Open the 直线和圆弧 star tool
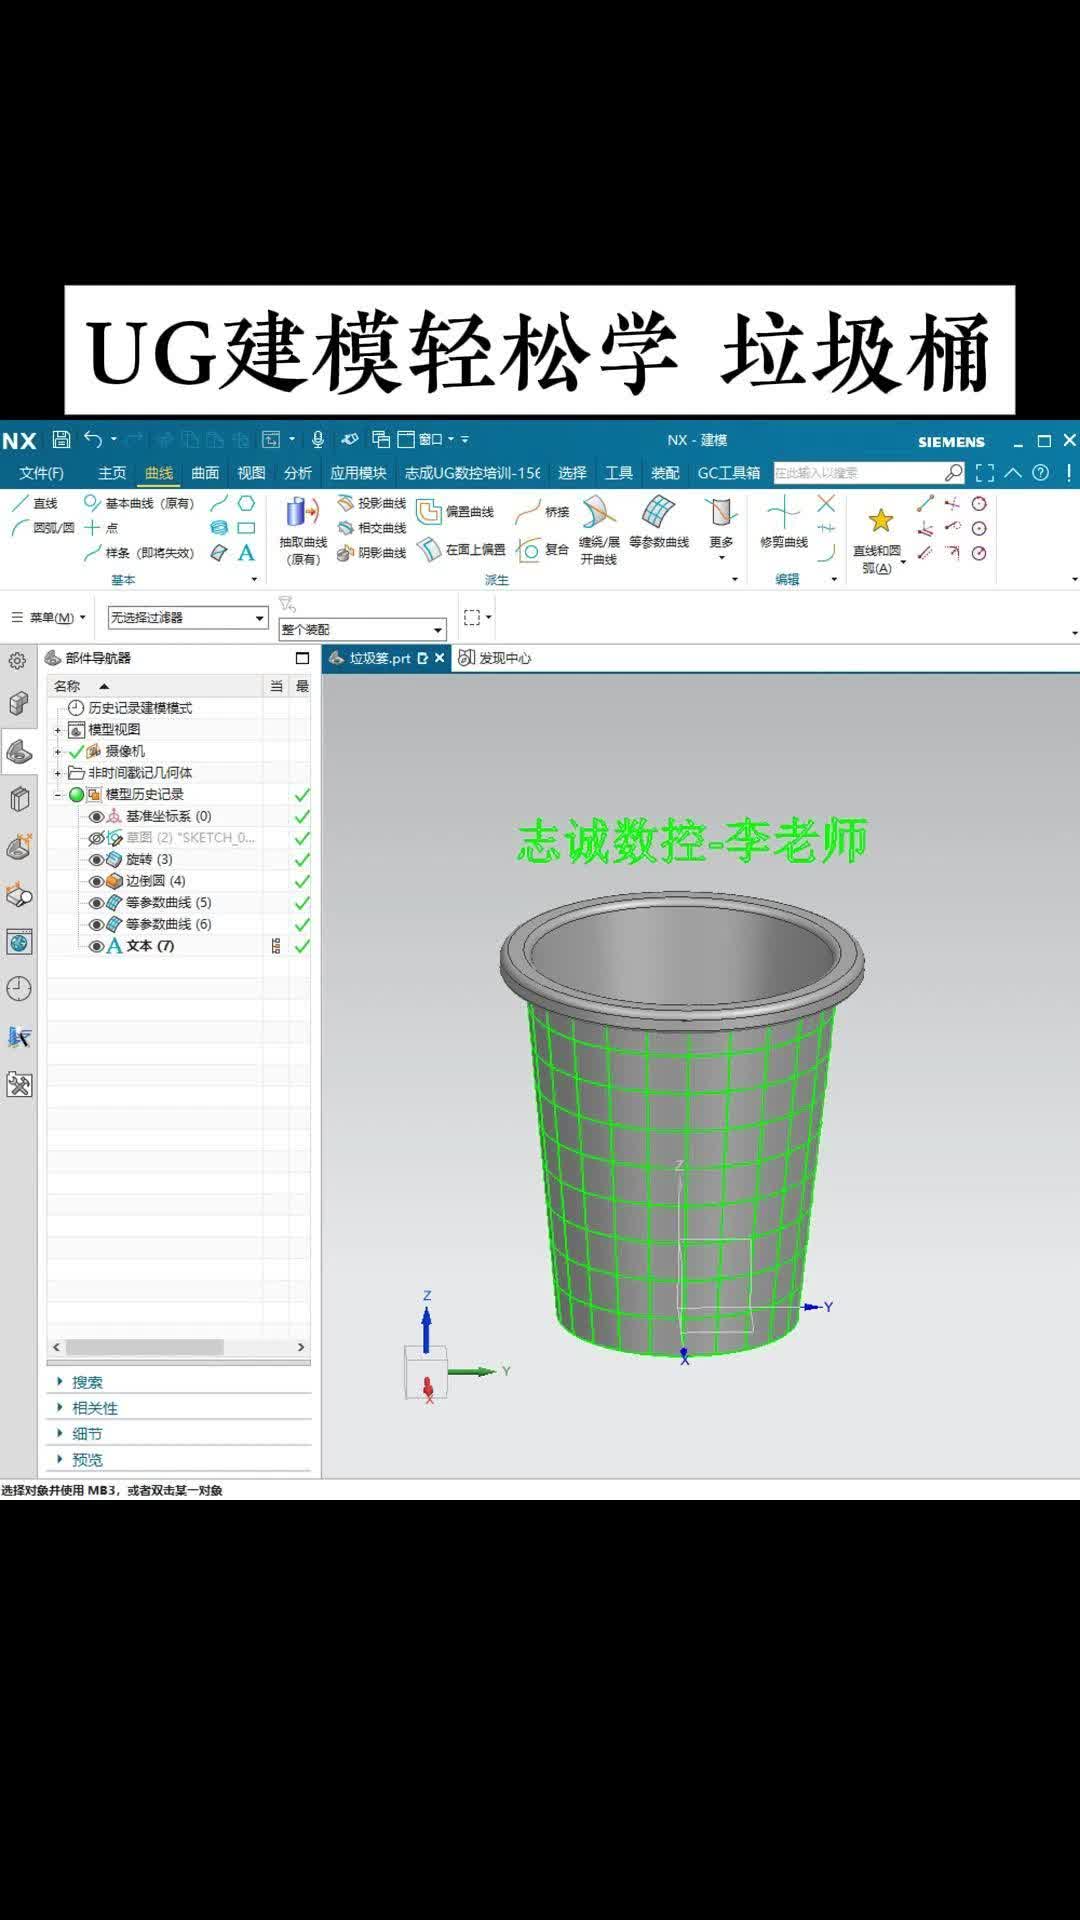The image size is (1080, 1920). pyautogui.click(x=878, y=540)
